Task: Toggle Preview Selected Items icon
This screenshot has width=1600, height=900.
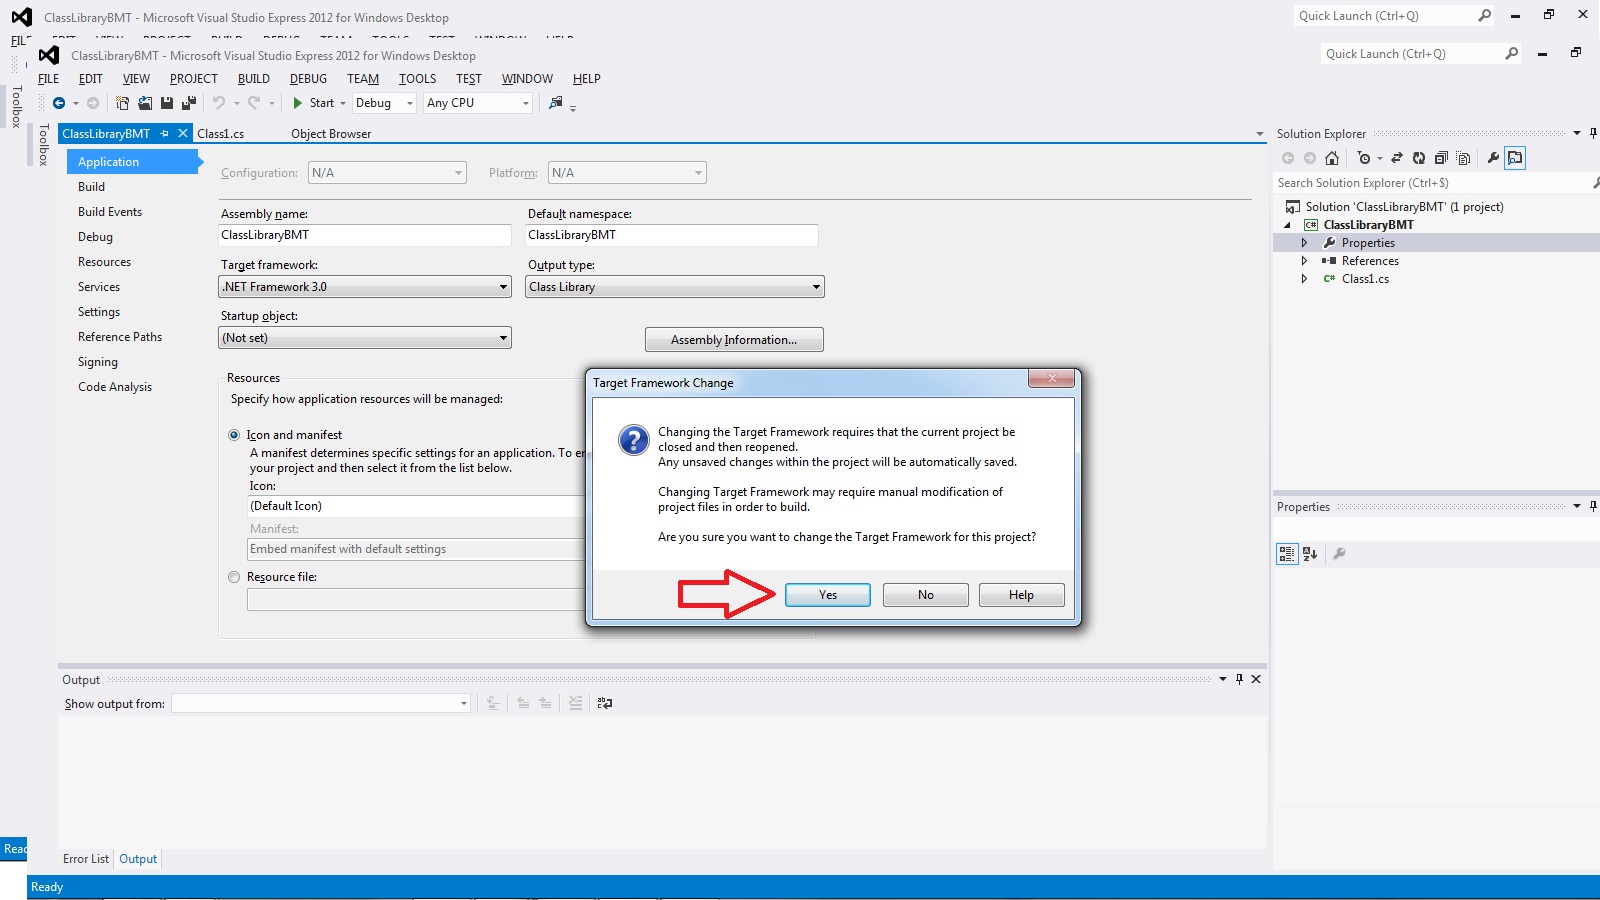Action: point(1515,158)
